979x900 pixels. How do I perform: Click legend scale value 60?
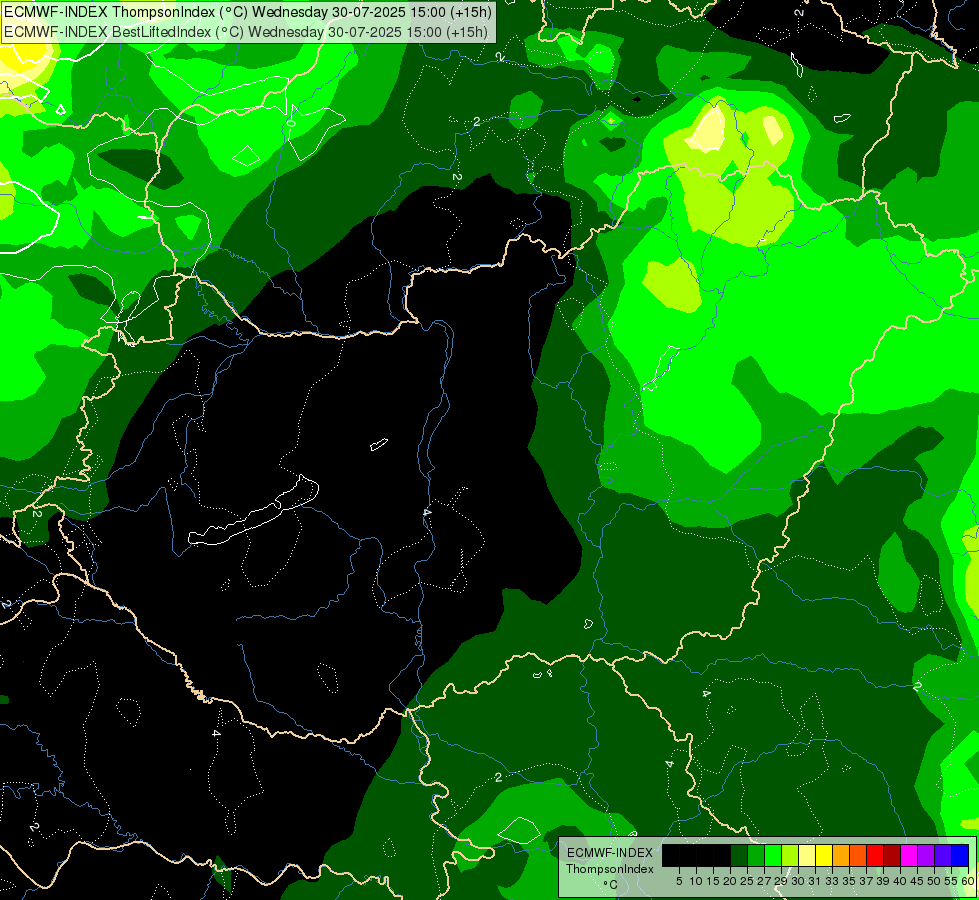pos(967,881)
